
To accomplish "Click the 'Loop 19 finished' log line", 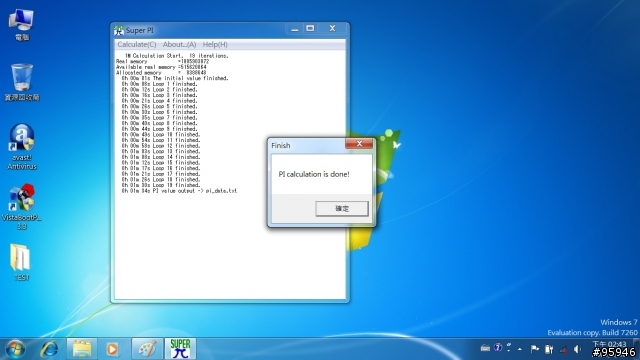I will point(160,185).
